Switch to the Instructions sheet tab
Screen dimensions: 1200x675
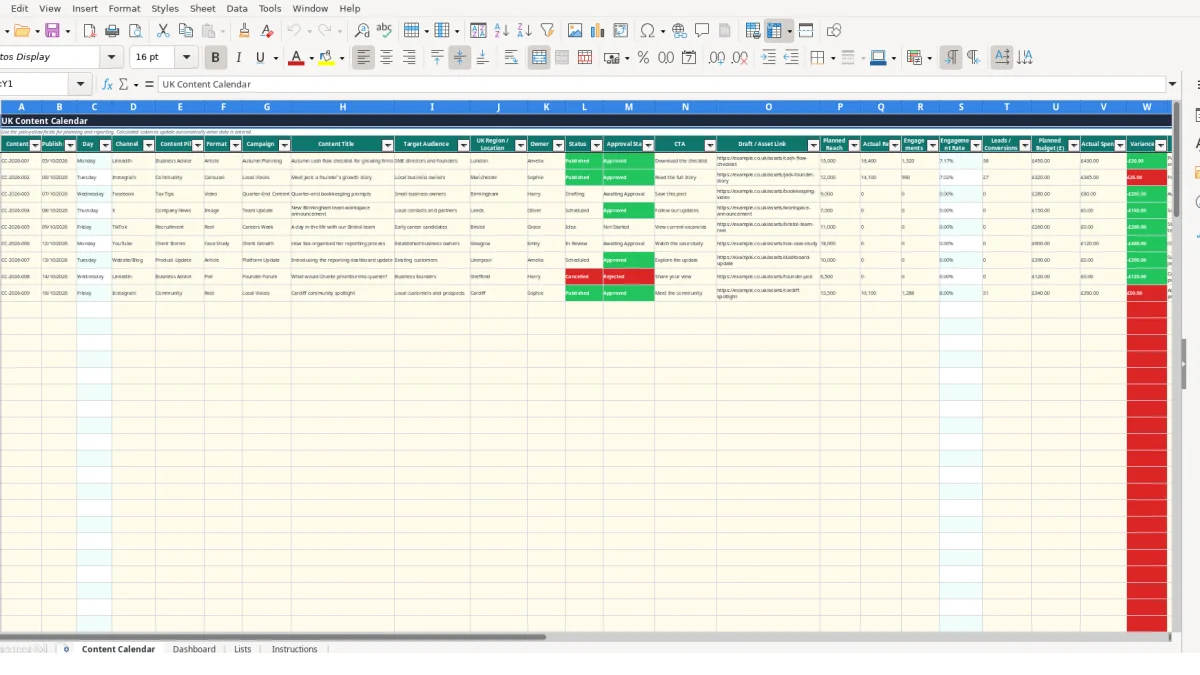(294, 649)
